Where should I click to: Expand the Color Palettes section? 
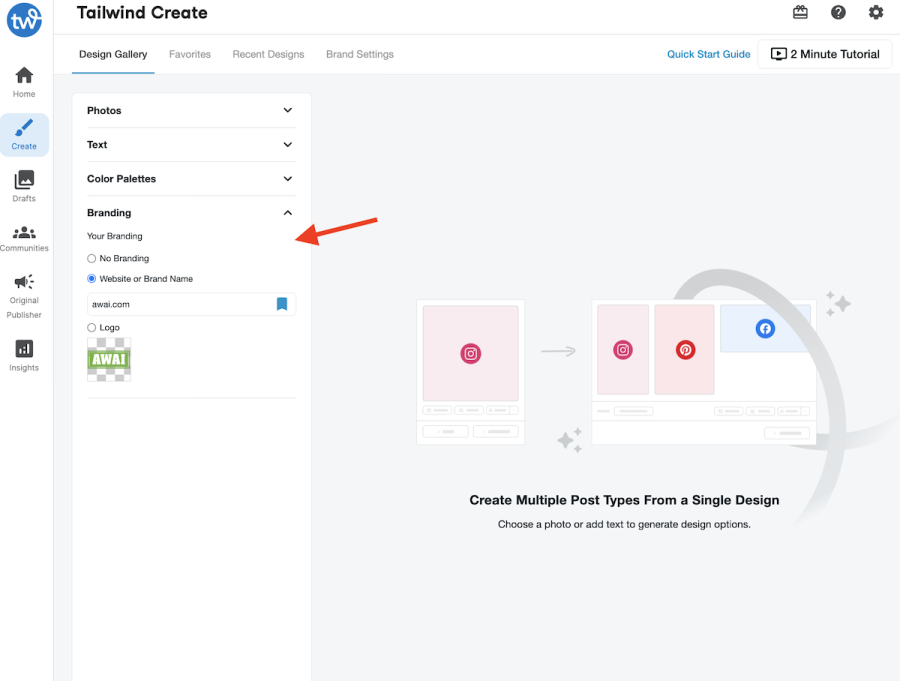pos(191,179)
